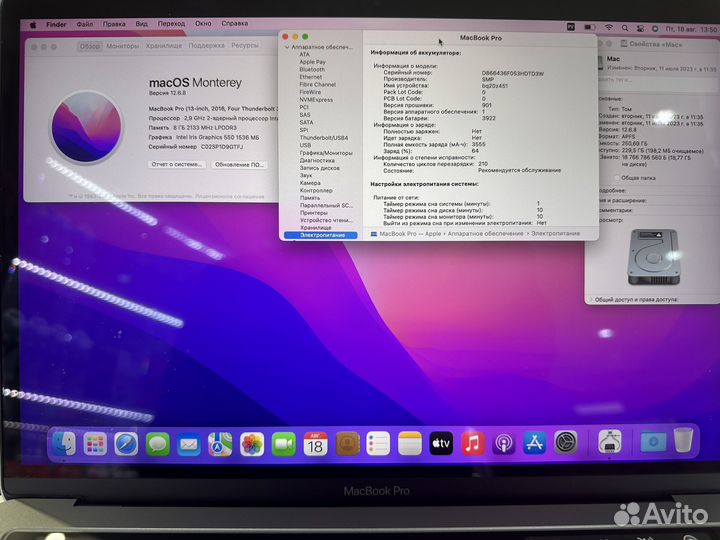720x540 pixels.
Task: Select Хранилище in the hardware list
Action: (x=315, y=228)
